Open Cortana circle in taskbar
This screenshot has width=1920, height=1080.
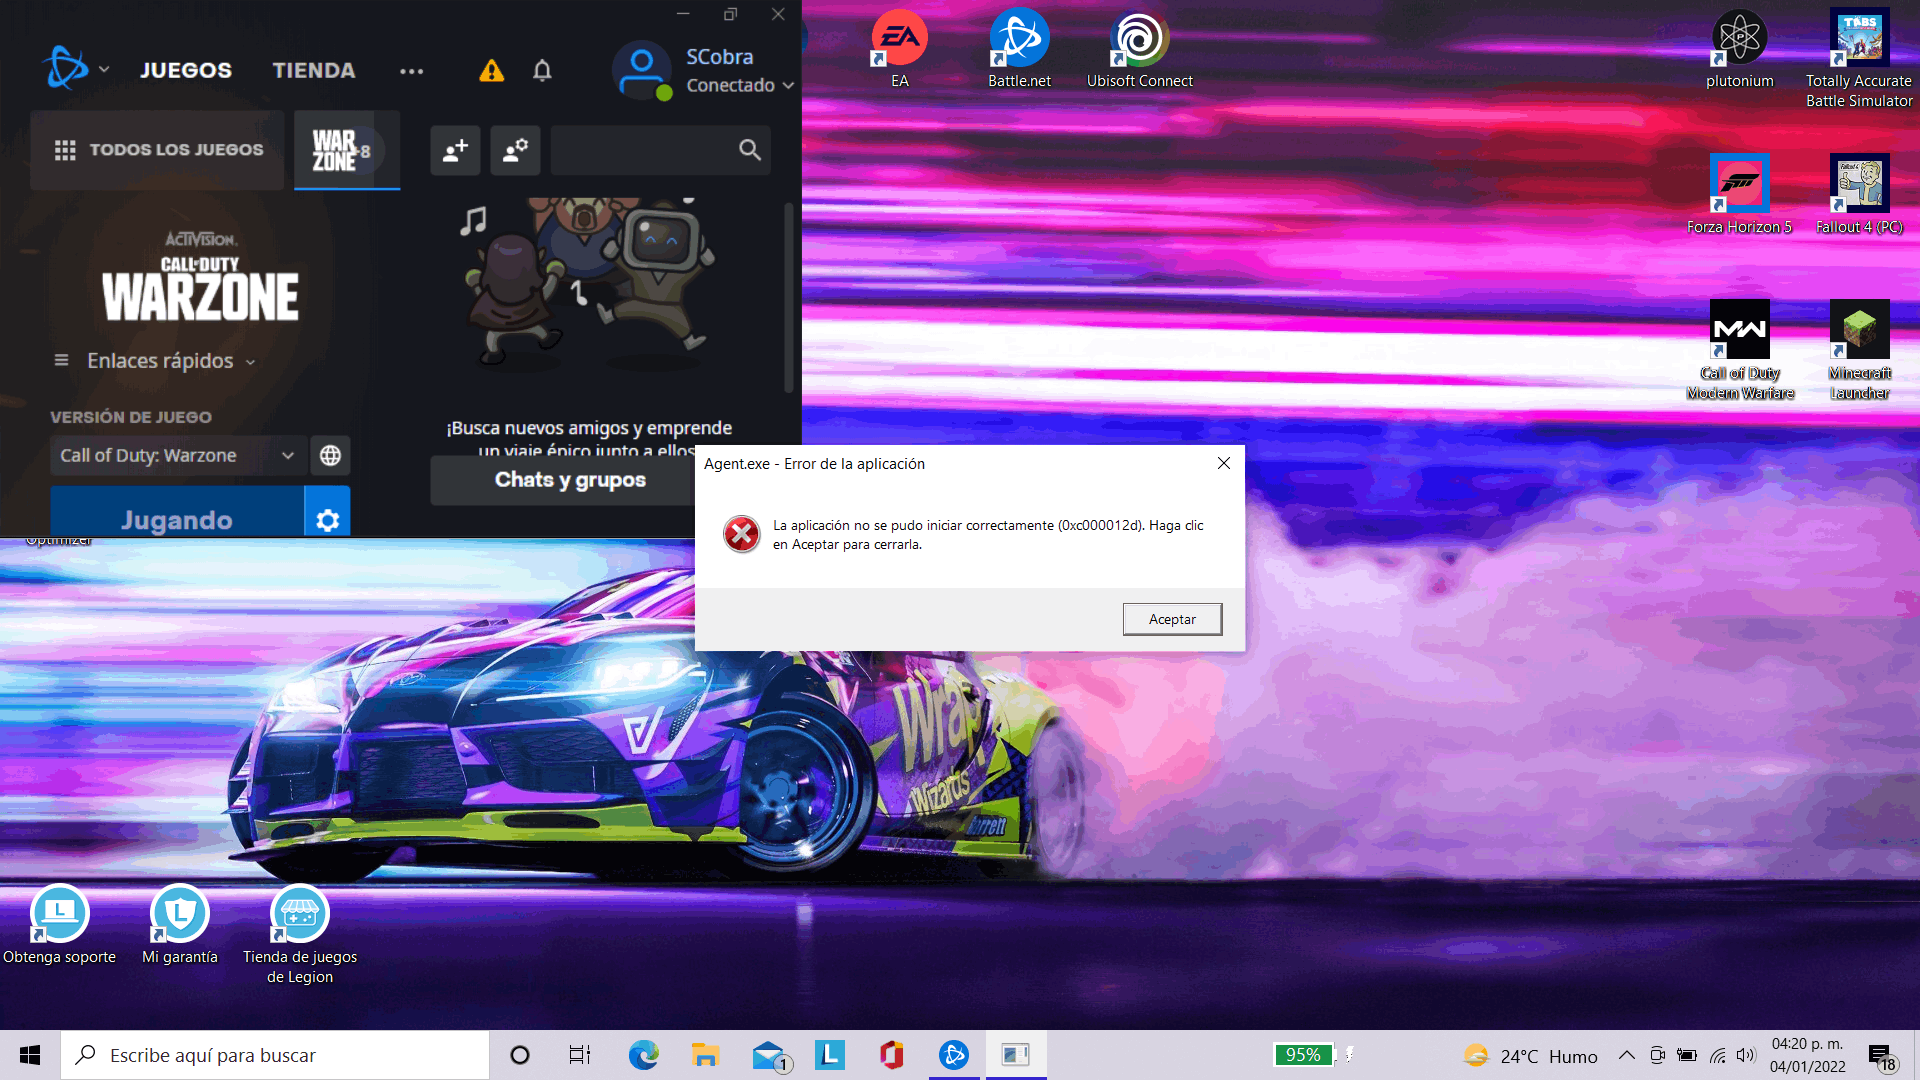tap(519, 1055)
